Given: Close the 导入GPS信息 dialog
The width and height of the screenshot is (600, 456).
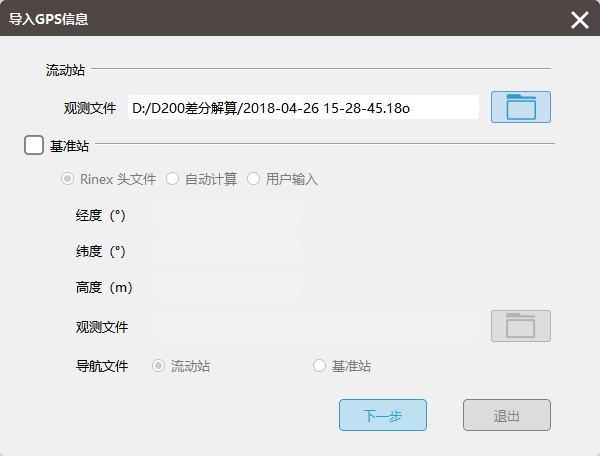Looking at the screenshot, I should (x=579, y=19).
